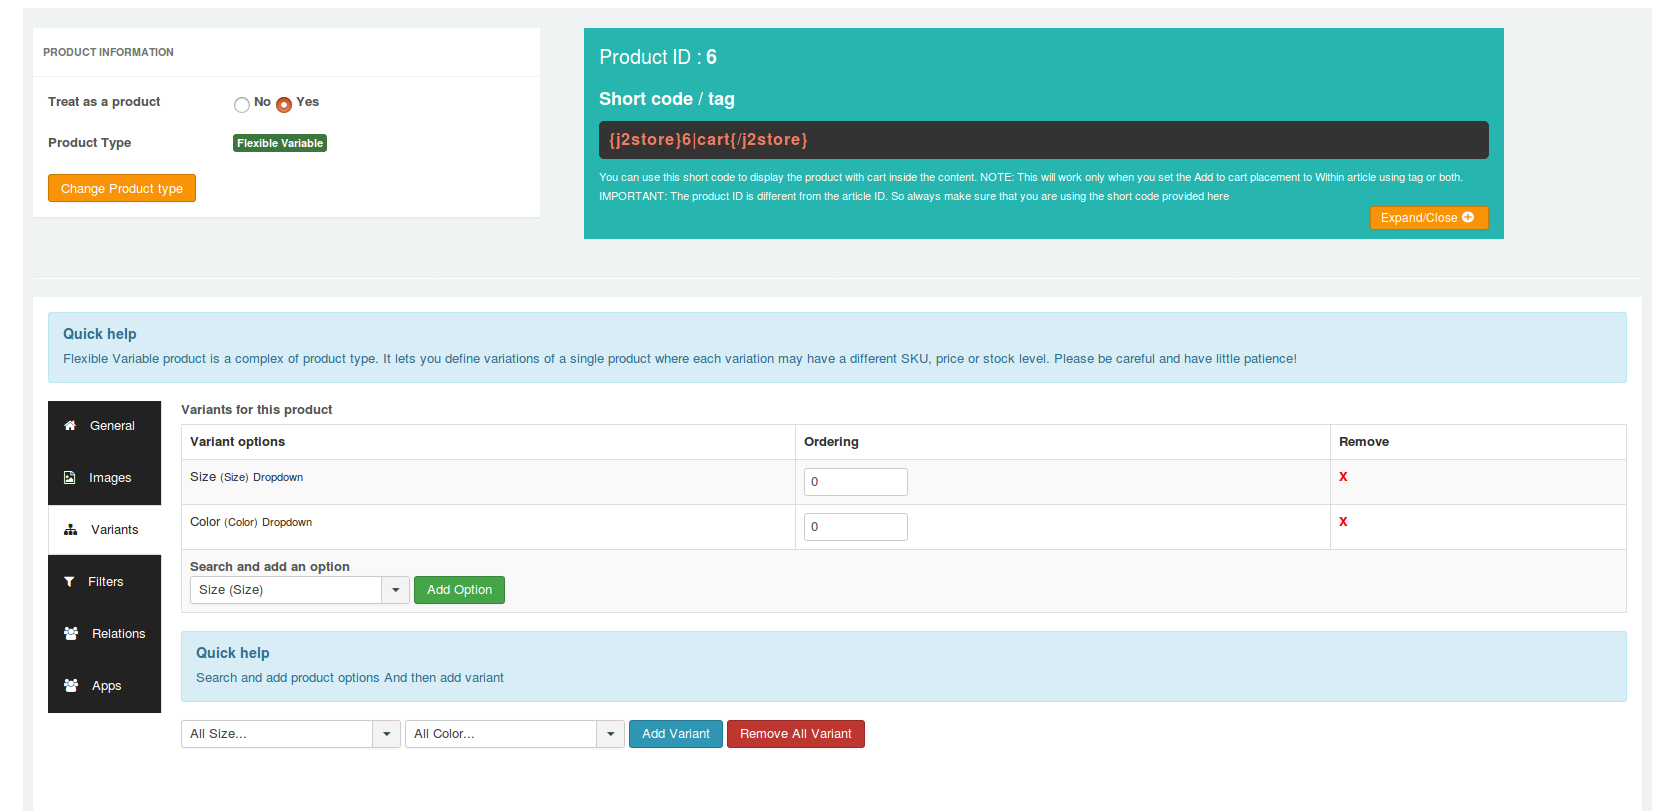Click the group icon beside Relations
The width and height of the screenshot is (1660, 811).
pyautogui.click(x=71, y=634)
